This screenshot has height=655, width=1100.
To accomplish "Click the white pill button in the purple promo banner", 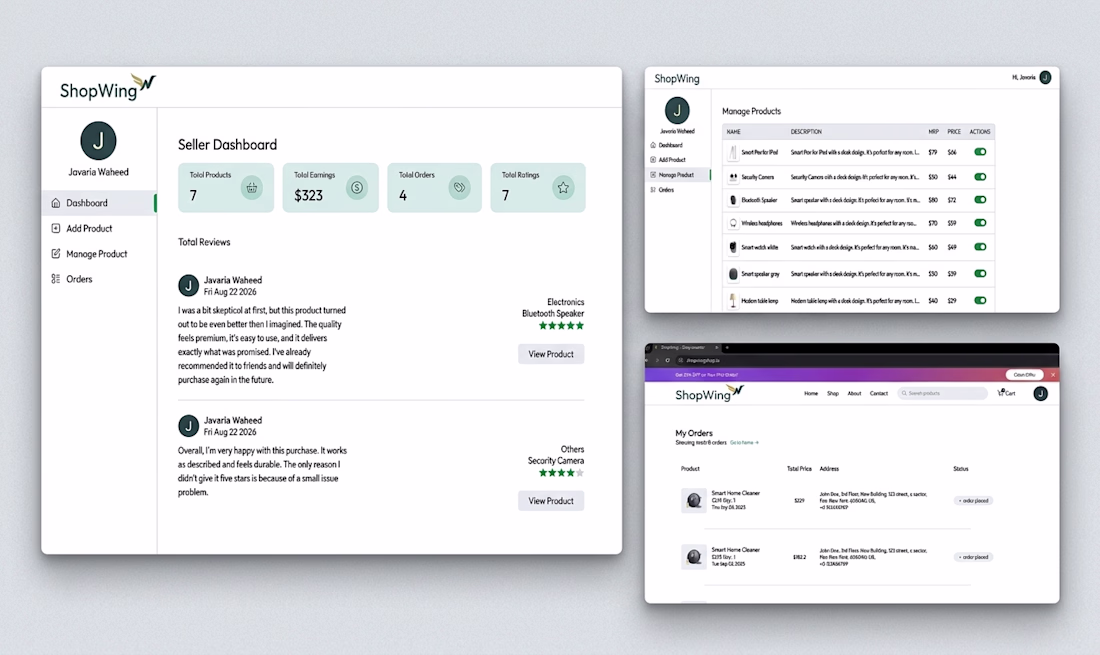I will click(x=1024, y=375).
